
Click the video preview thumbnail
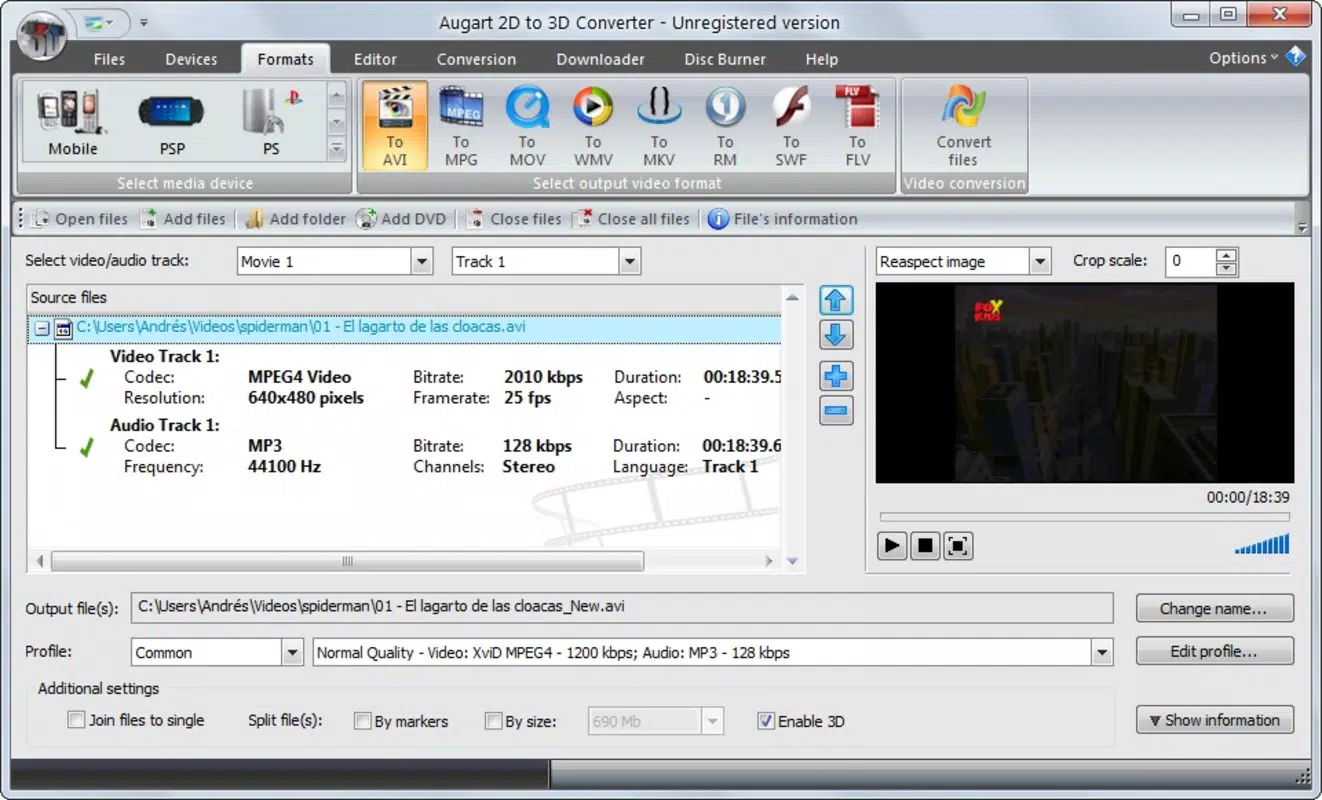click(x=1085, y=383)
